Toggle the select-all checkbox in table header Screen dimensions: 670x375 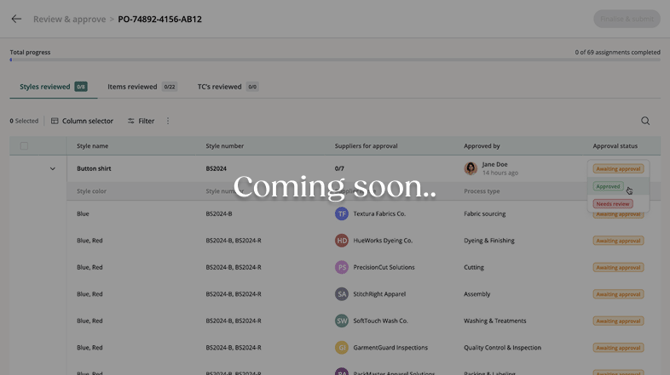point(24,146)
